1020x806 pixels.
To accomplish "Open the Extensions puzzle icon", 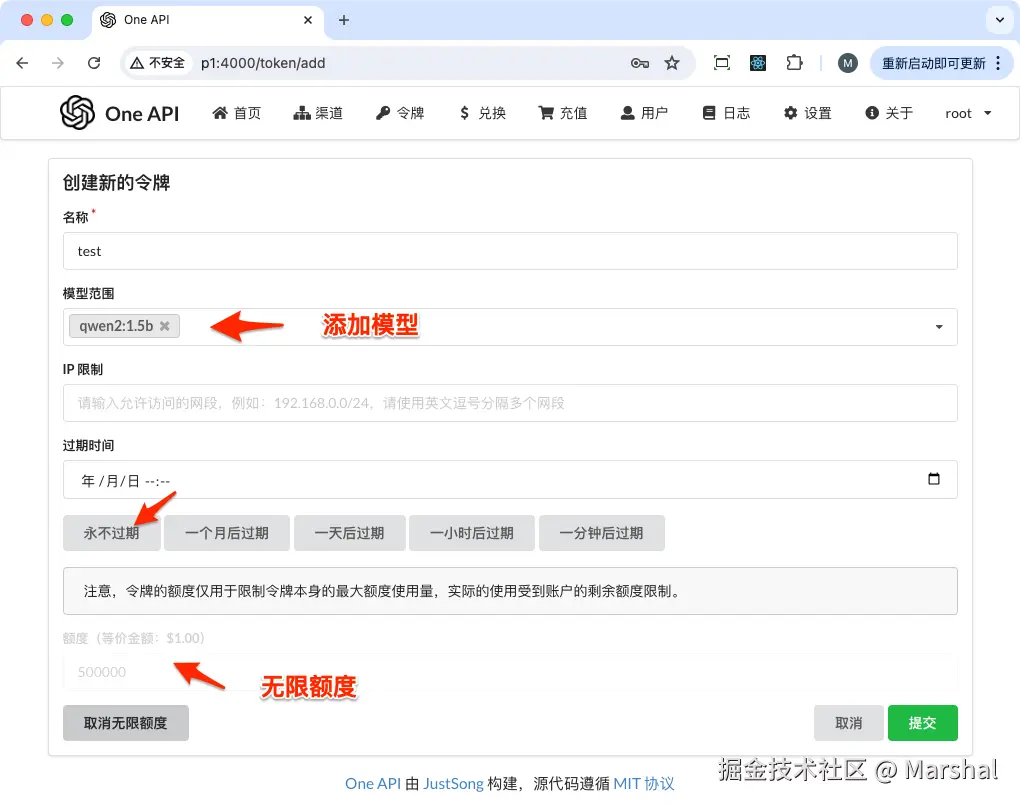I will [x=794, y=63].
